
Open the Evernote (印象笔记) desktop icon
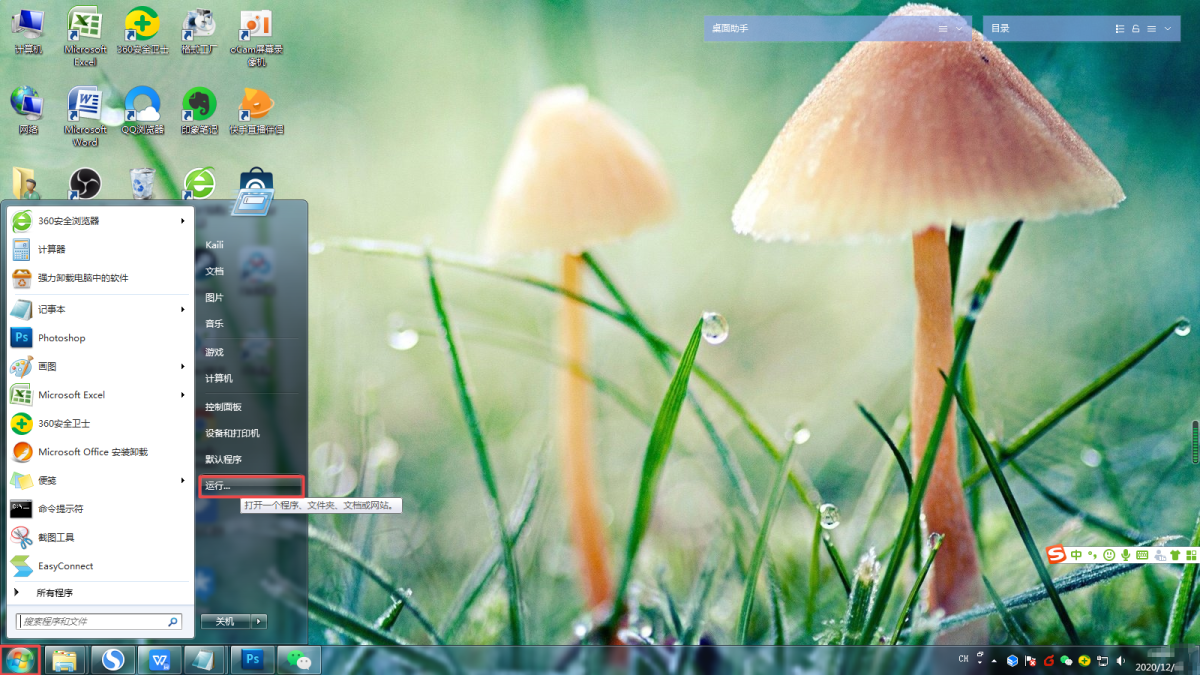199,103
